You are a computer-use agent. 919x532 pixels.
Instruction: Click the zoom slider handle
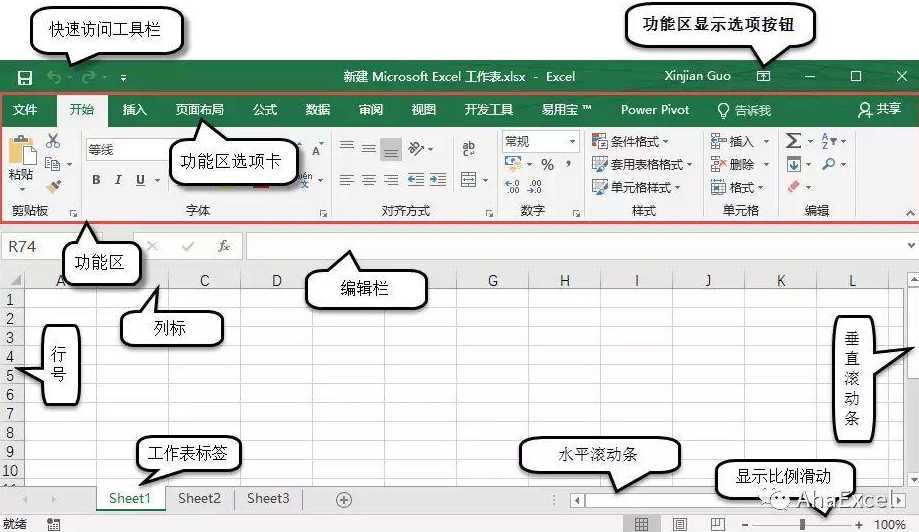[x=802, y=524]
